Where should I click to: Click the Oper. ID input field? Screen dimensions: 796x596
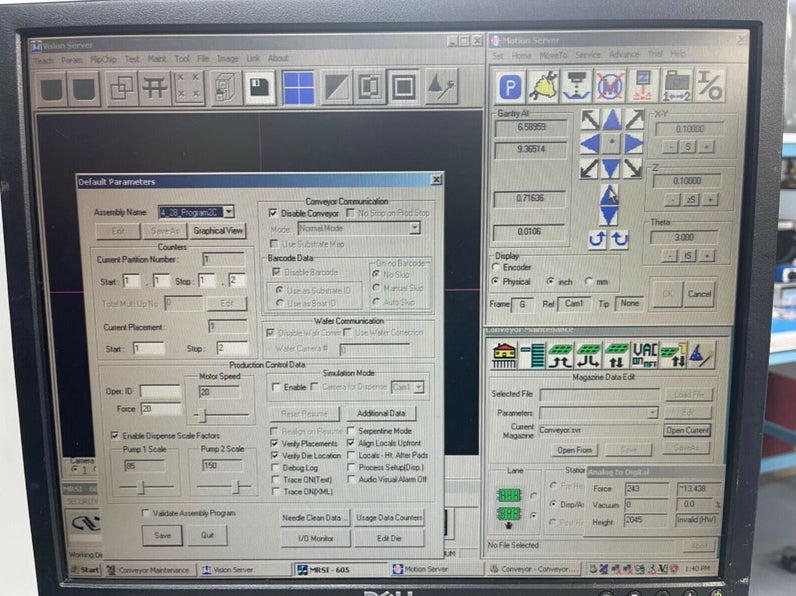pos(160,391)
